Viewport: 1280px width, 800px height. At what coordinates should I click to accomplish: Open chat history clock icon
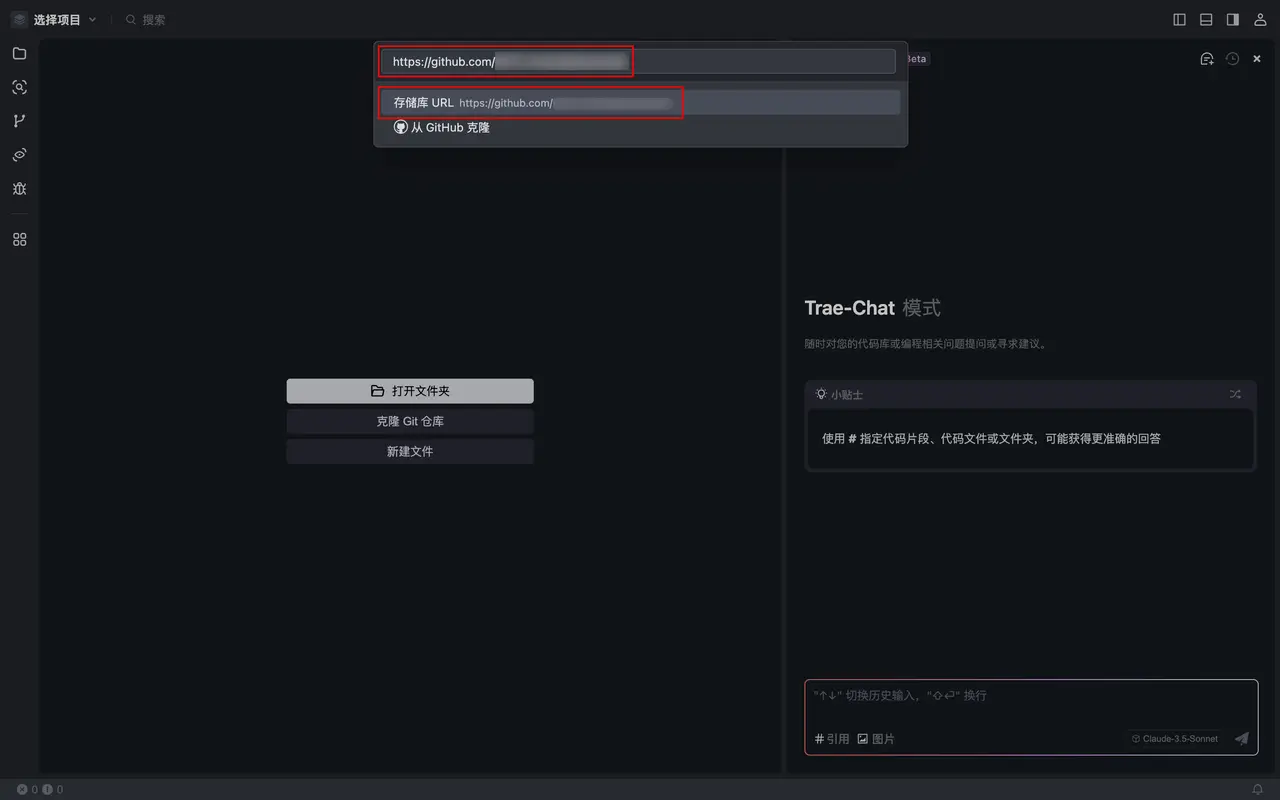tap(1232, 59)
